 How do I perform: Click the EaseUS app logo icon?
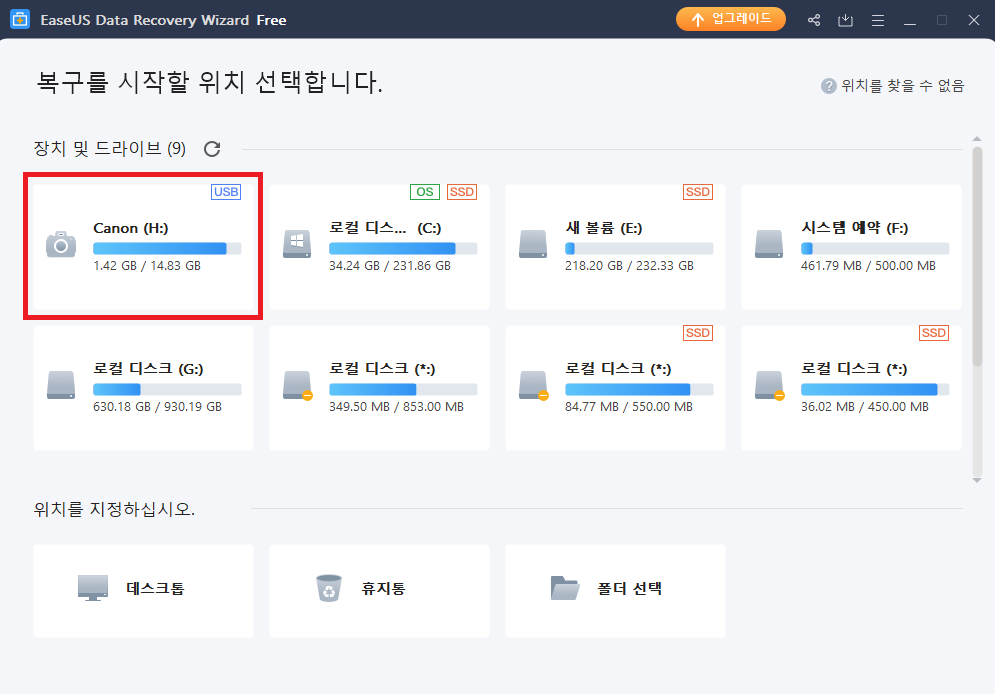click(x=20, y=19)
